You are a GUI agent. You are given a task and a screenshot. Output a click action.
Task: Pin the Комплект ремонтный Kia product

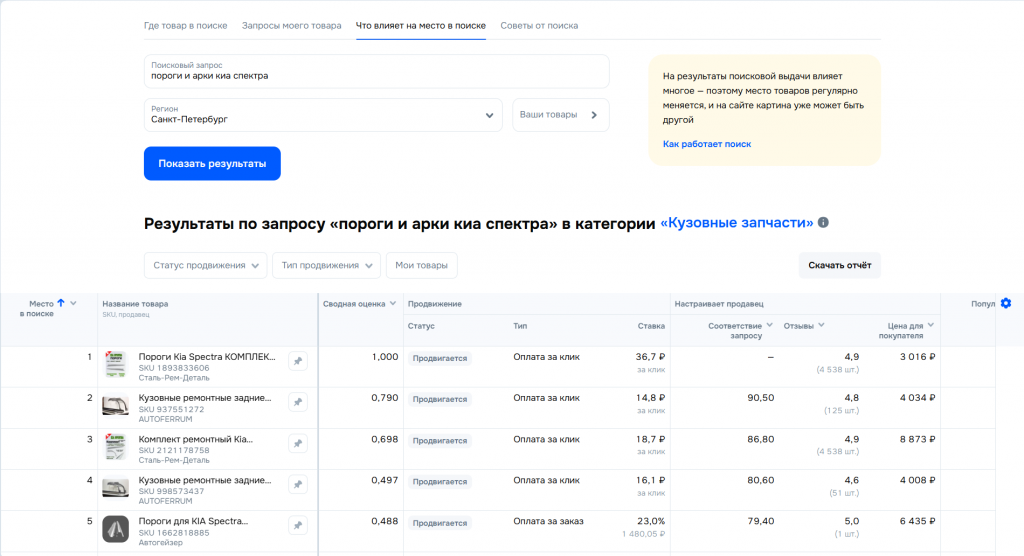click(297, 443)
